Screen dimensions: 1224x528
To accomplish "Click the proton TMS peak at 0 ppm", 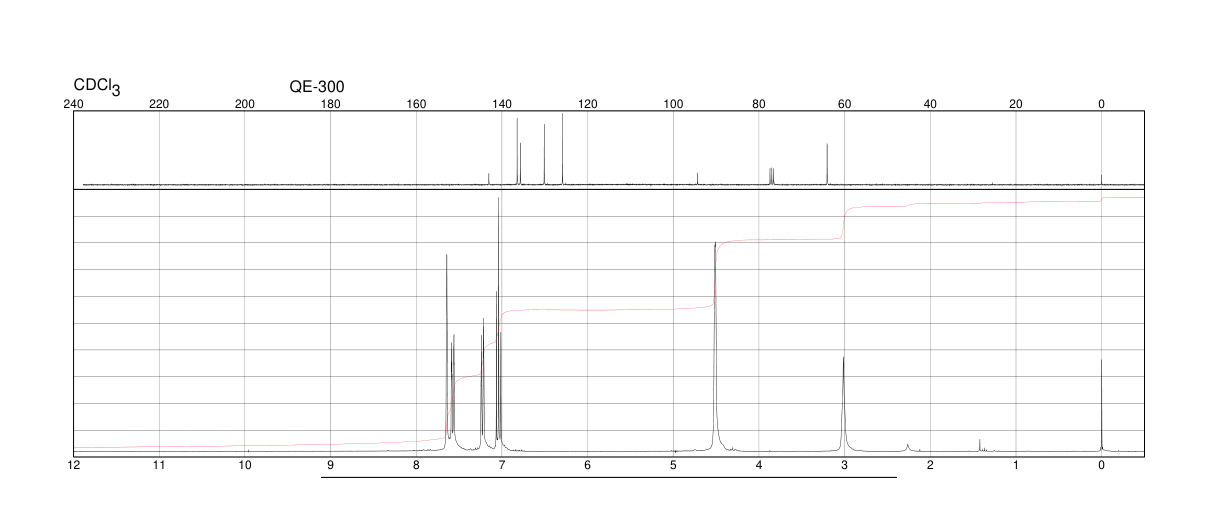I will coord(1101,405).
